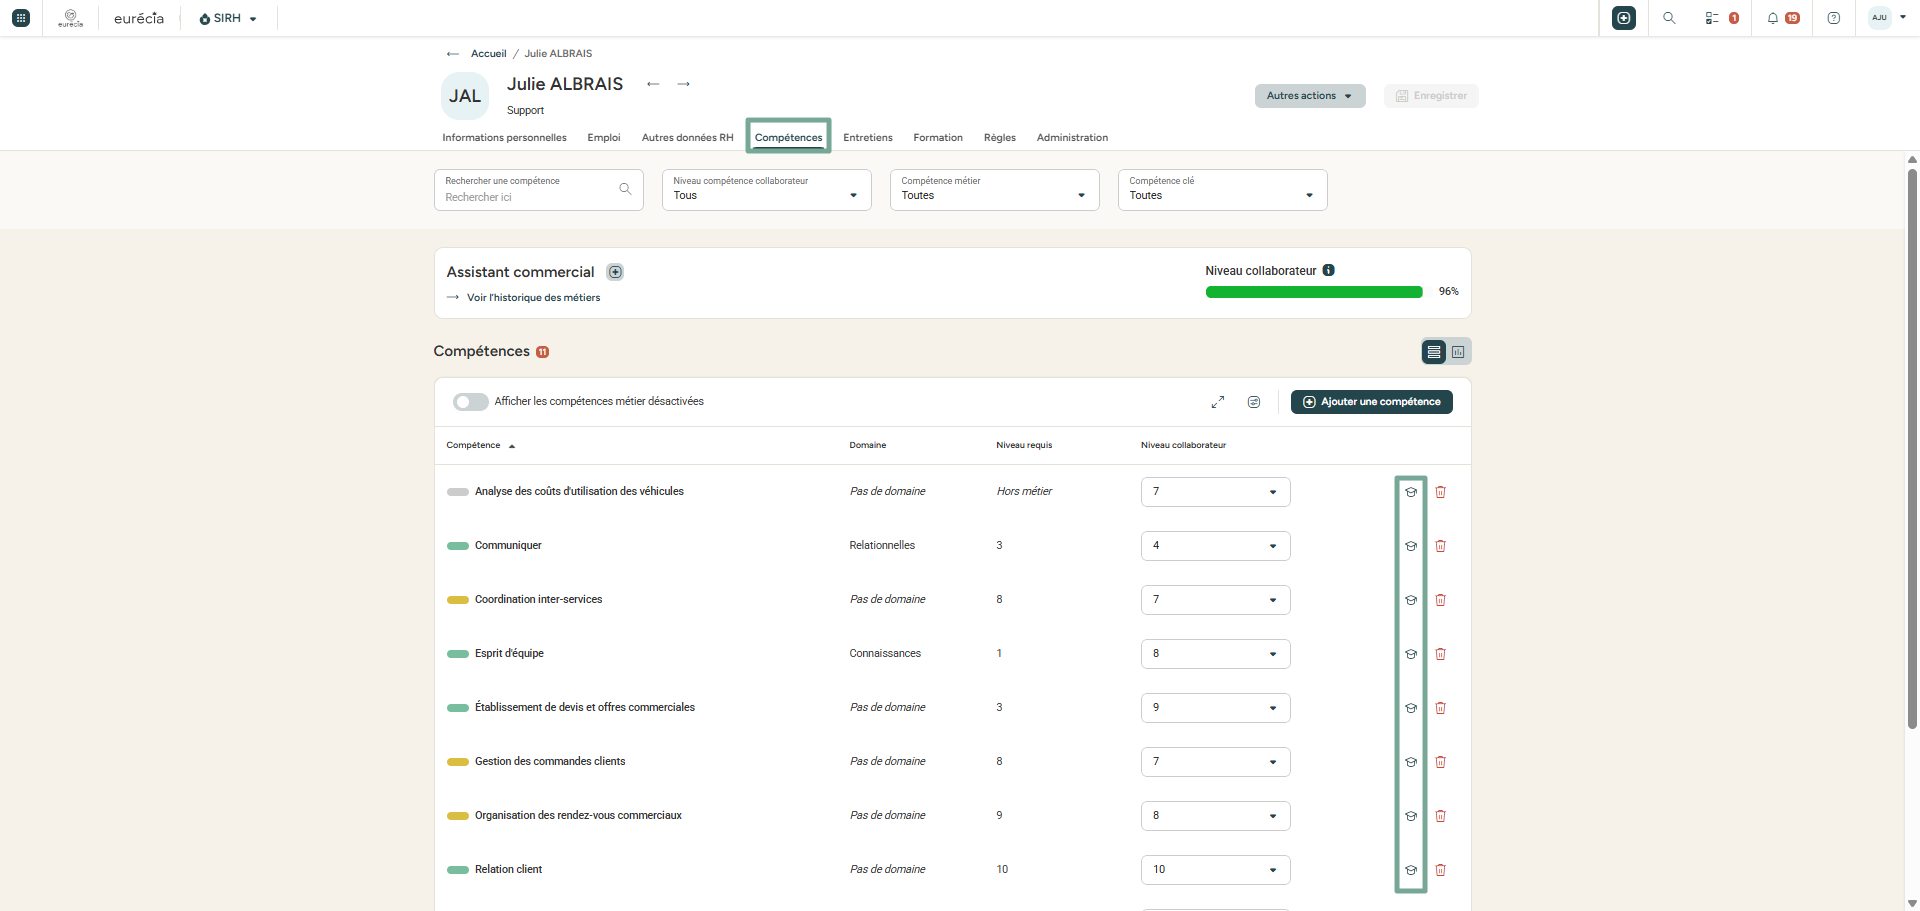The height and width of the screenshot is (911, 1920).
Task: Click the info icon next to Niveau collaborateur
Action: (x=1329, y=270)
